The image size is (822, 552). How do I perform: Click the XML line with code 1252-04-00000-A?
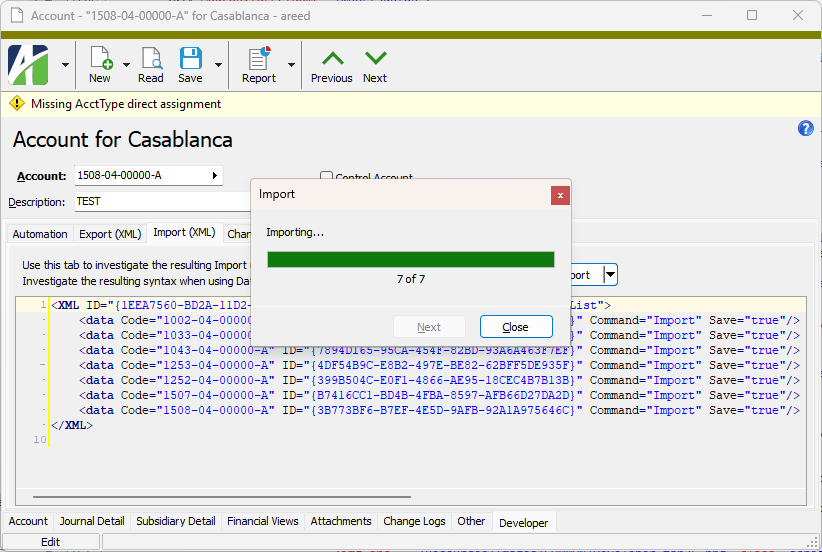click(x=439, y=381)
